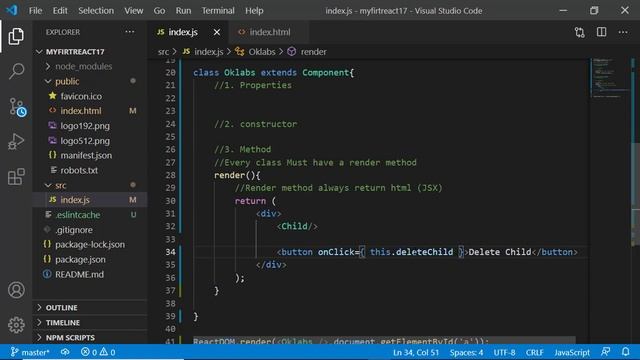Open the Edit menu
The image size is (640, 360).
coord(60,11)
